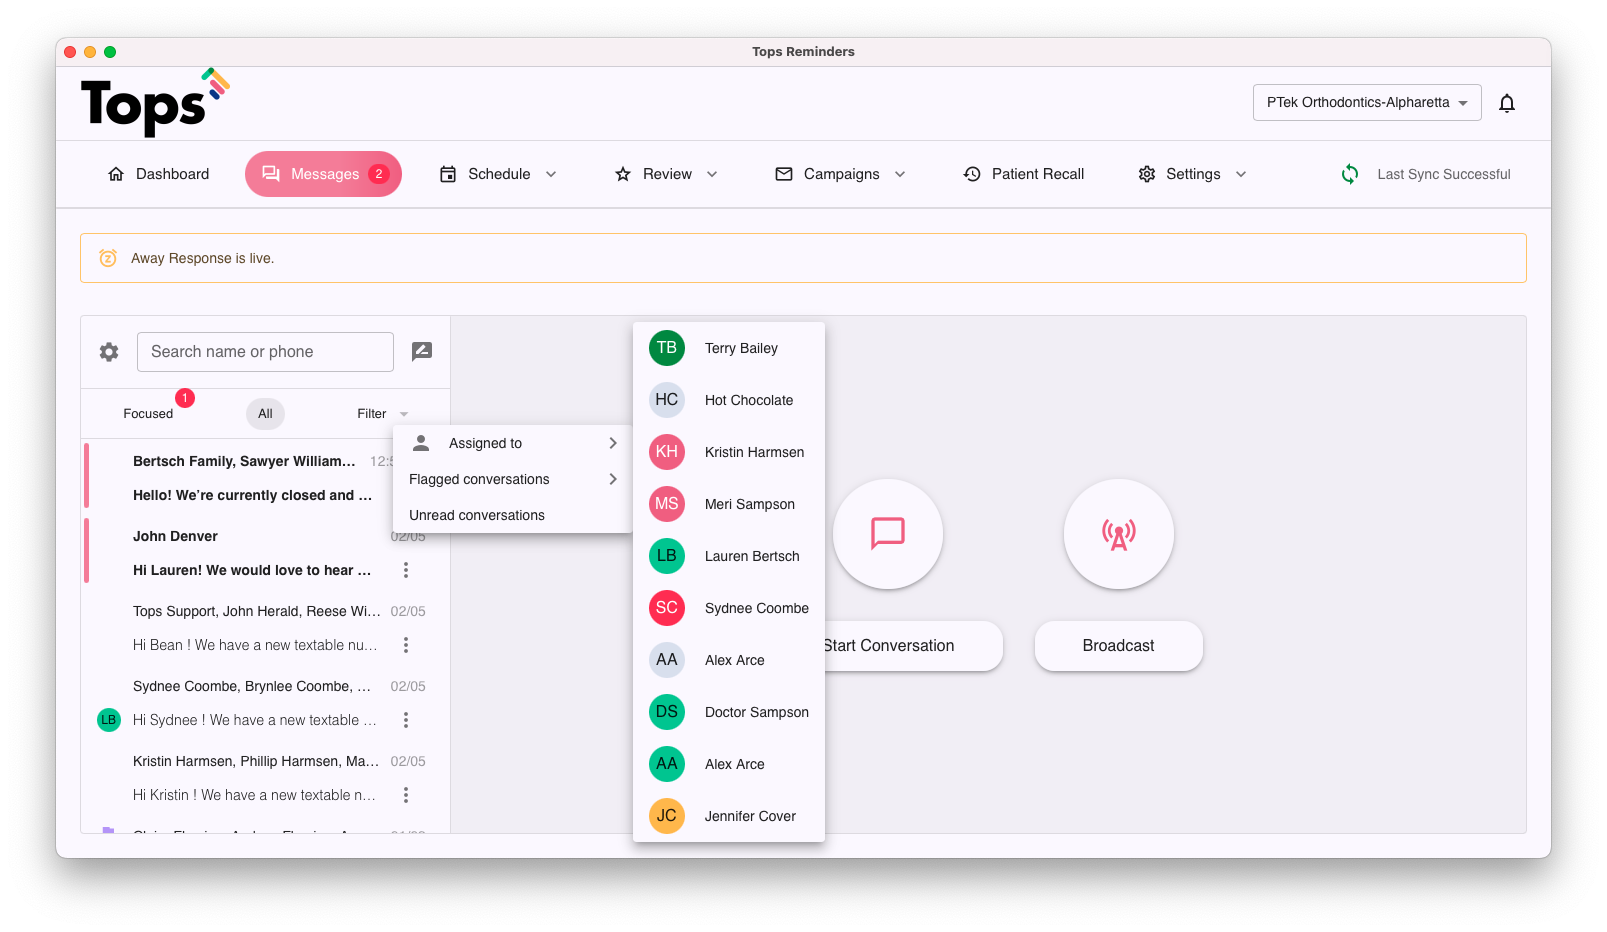
Task: Select Kristin Harmsen in assignee list
Action: (729, 452)
